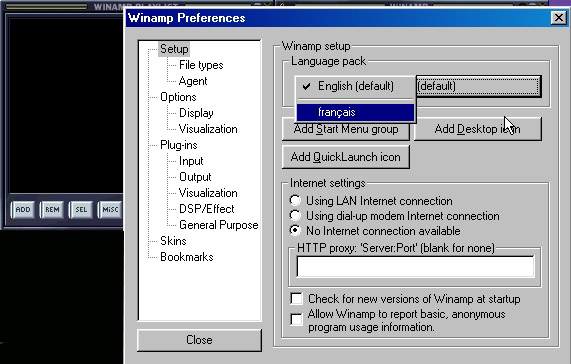Open Visualization under Plug-ins
The height and width of the screenshot is (364, 571).
(208, 193)
